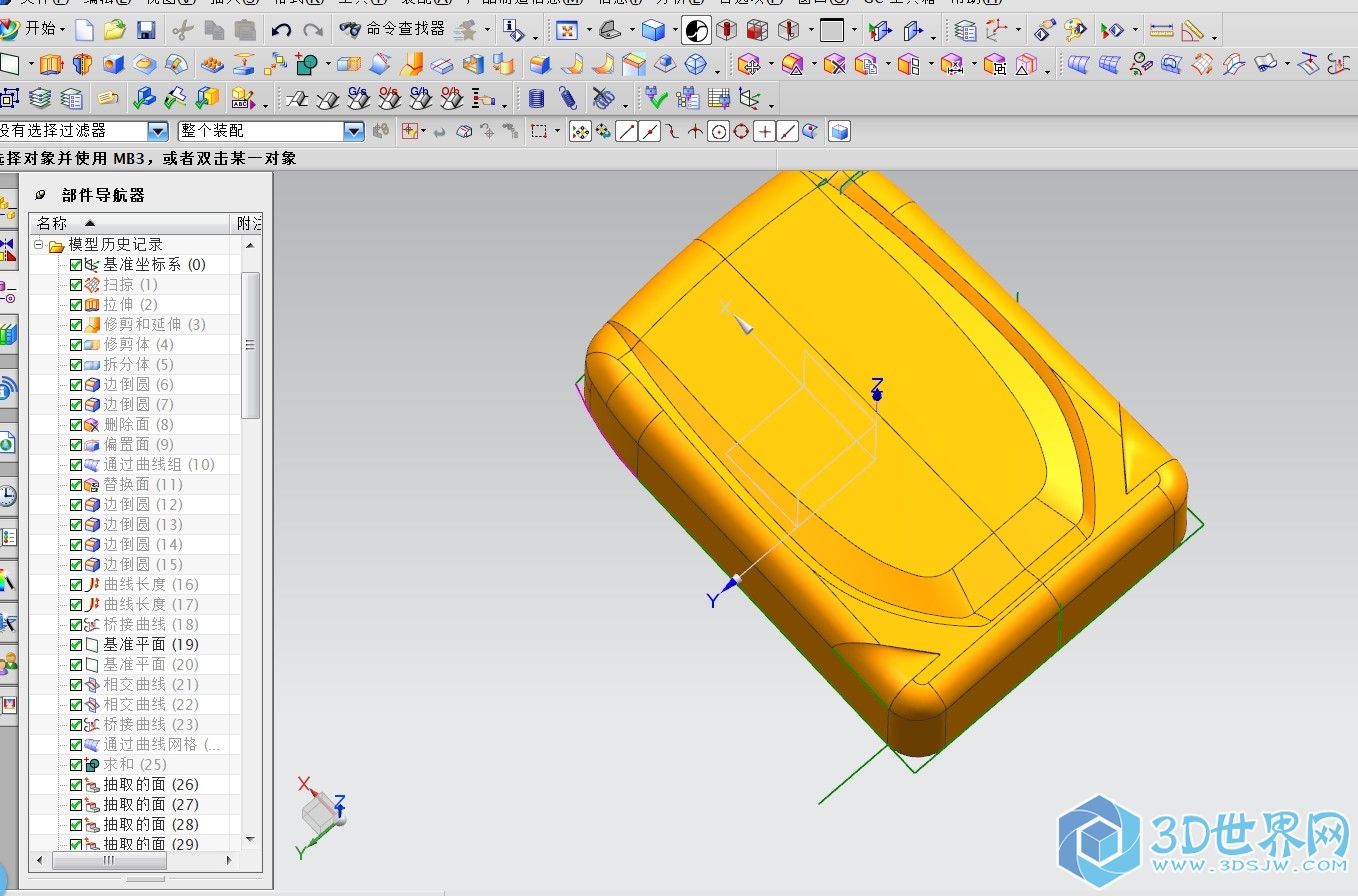1358x896 pixels.
Task: Uncheck the 拉伸 (2) feature checkbox
Action: coord(76,305)
